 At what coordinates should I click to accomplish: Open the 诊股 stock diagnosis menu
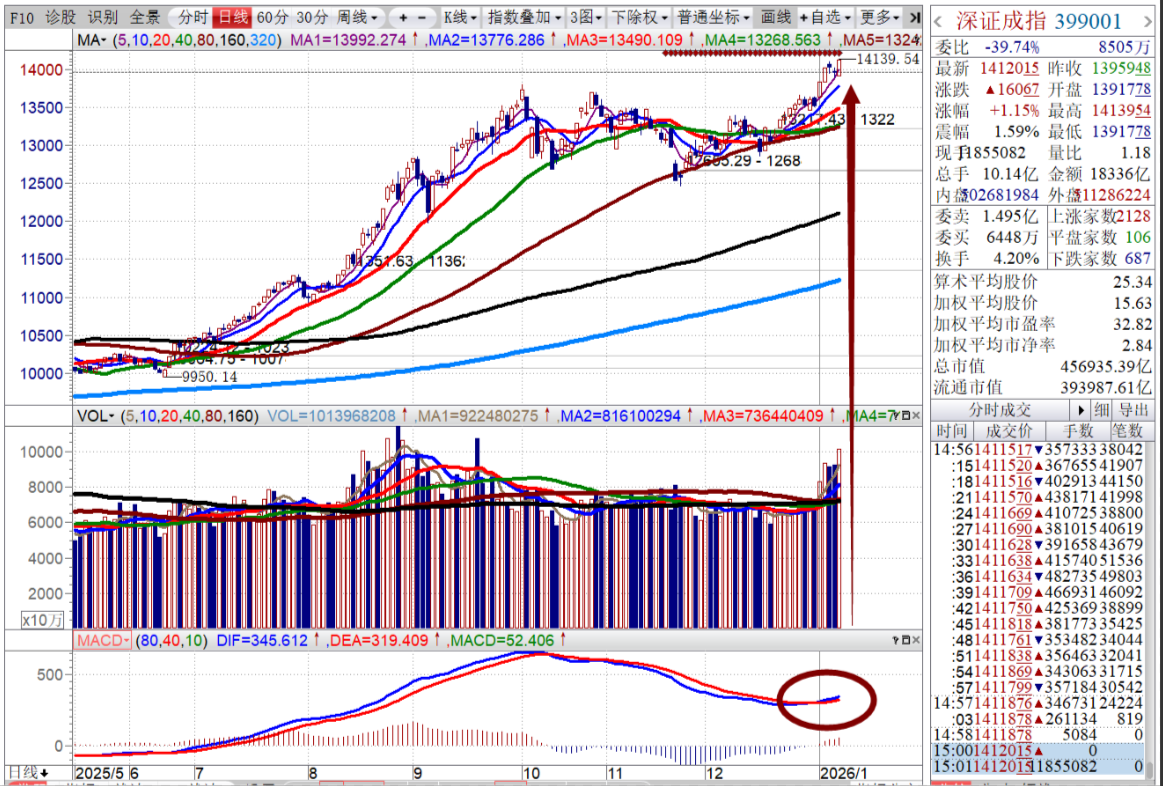[61, 17]
